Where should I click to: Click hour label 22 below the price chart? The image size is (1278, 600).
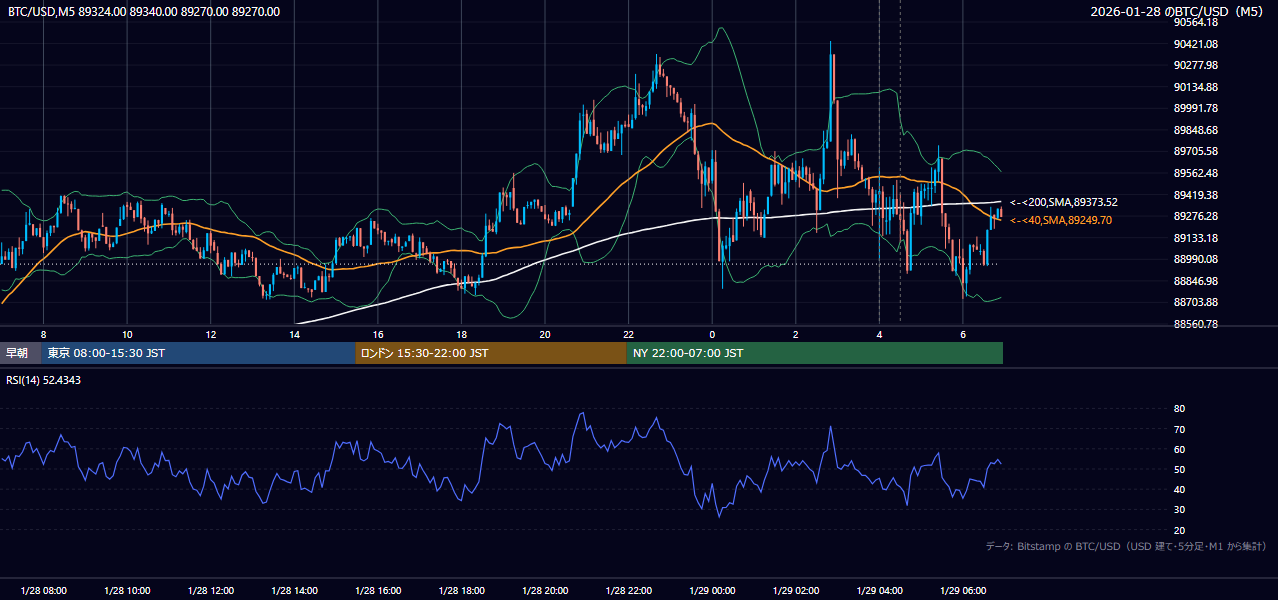pos(628,334)
